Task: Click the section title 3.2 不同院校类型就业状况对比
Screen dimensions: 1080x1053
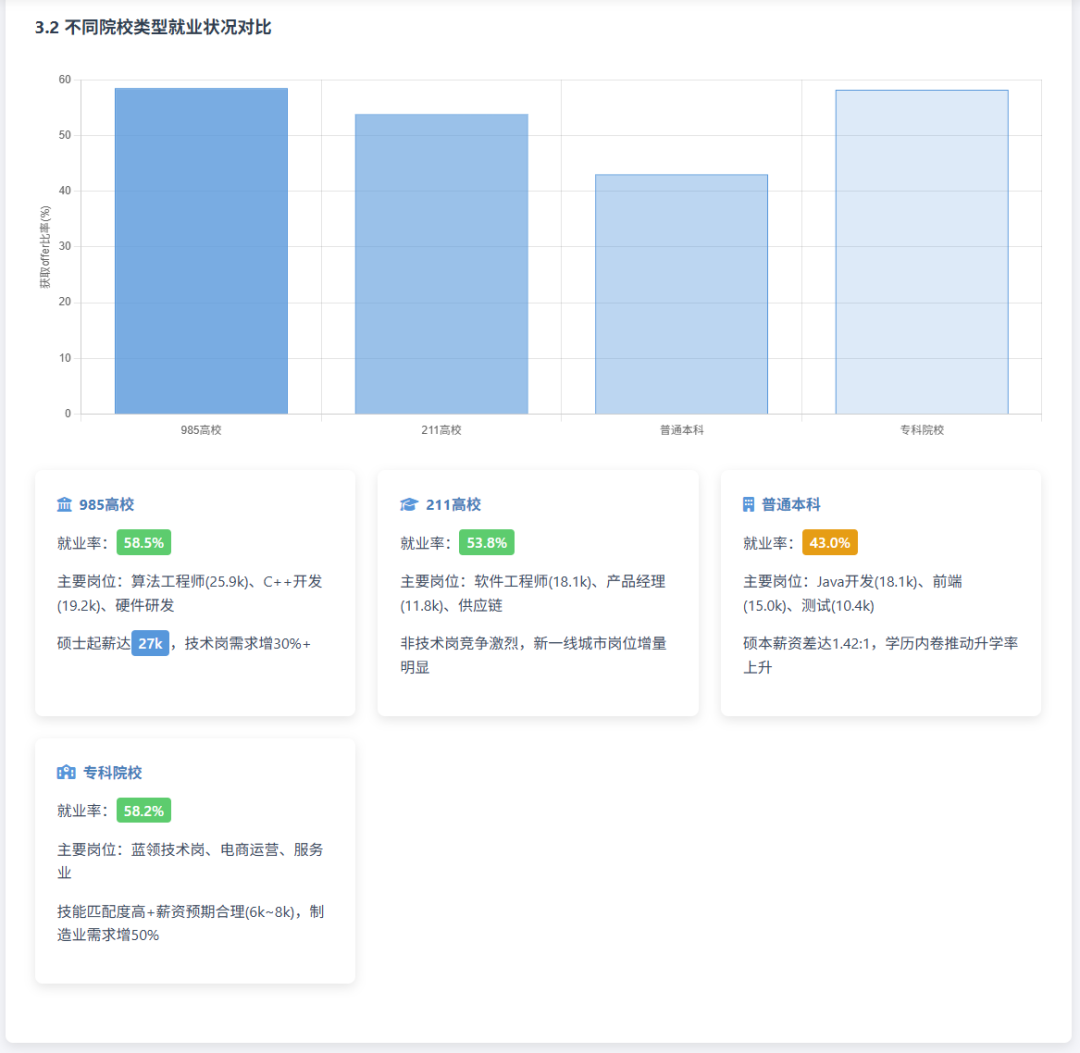Action: tap(153, 28)
